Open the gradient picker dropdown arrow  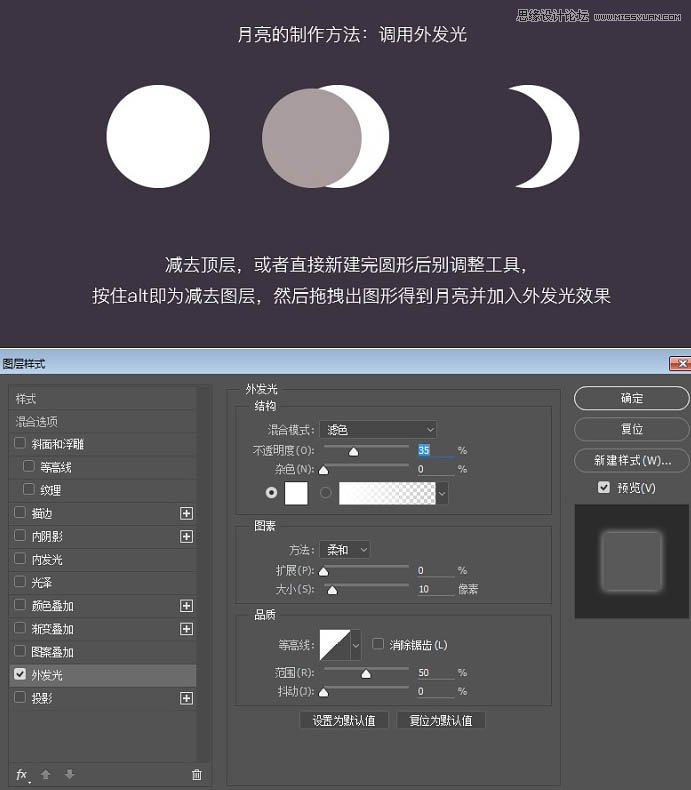pyautogui.click(x=442, y=493)
